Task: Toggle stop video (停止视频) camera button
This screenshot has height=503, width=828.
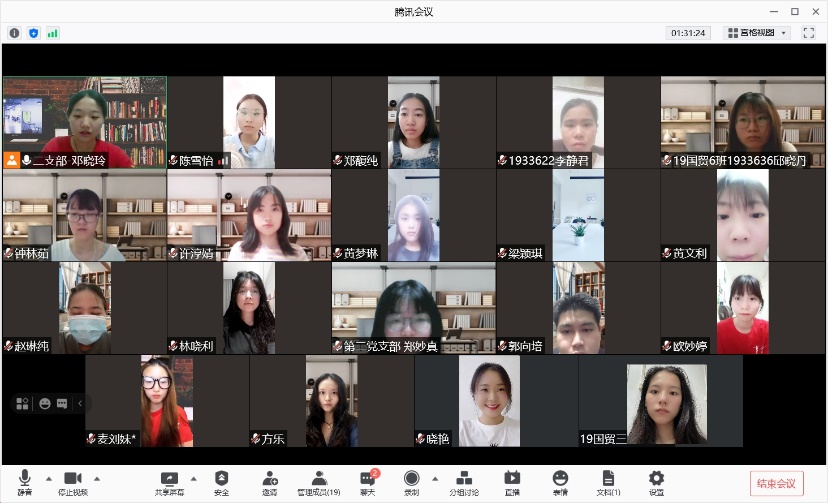Action: [x=72, y=481]
